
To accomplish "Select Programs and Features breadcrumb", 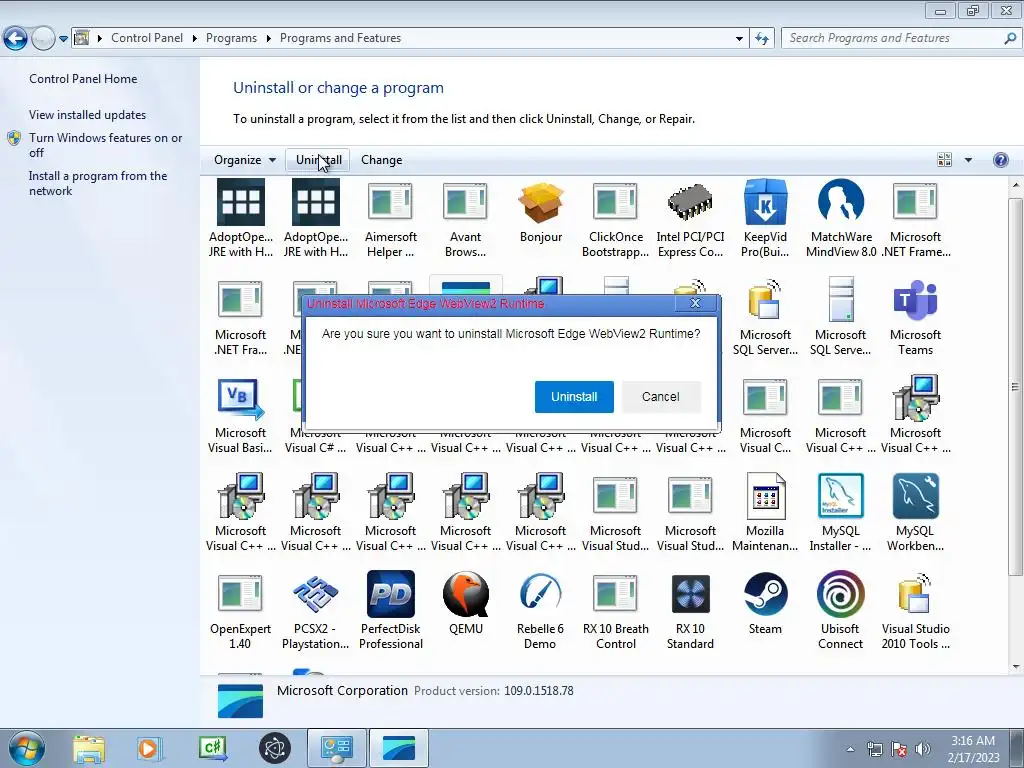I will (340, 38).
